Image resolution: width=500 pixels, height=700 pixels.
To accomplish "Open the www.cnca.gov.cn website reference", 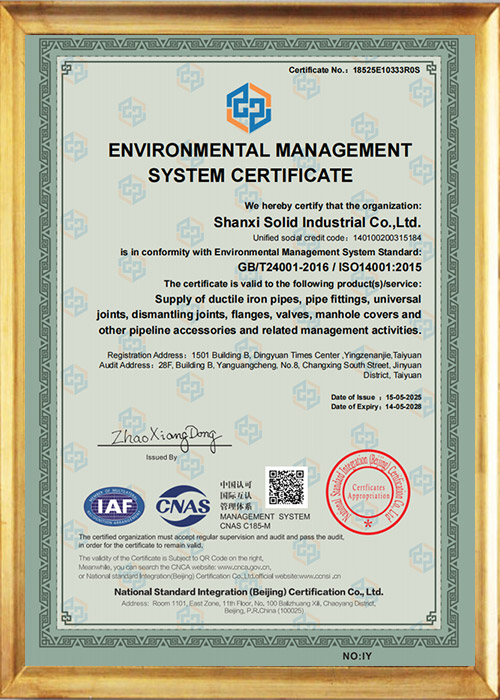I will (x=243, y=567).
